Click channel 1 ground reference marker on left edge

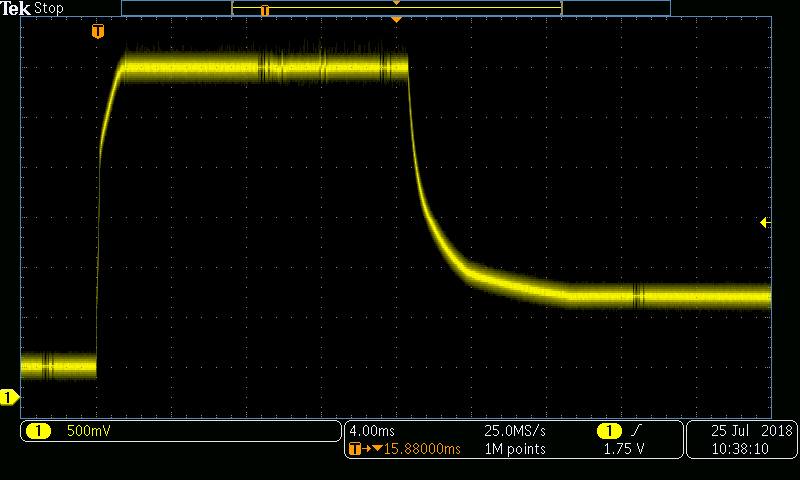(x=9, y=398)
